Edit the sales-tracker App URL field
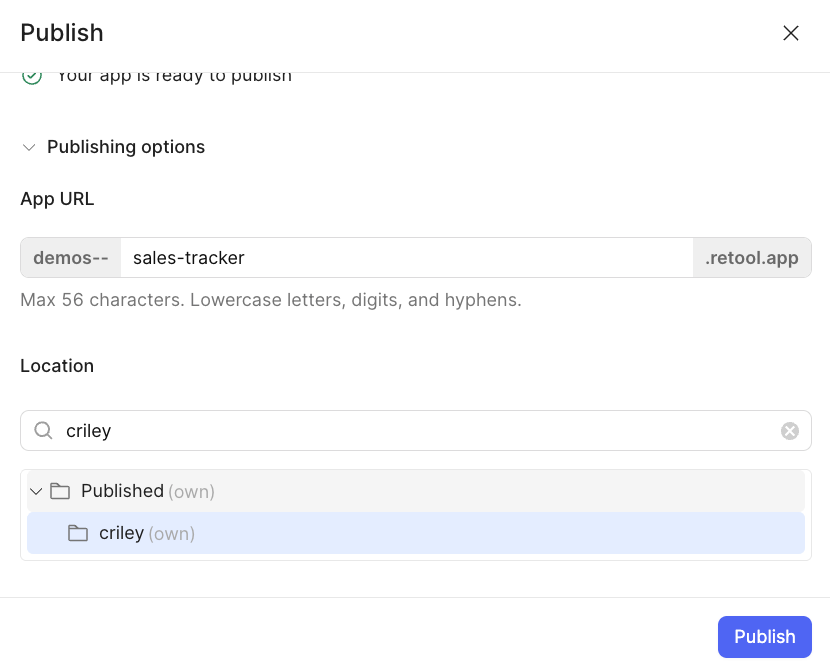Screen dimensions: 830x672 407,258
